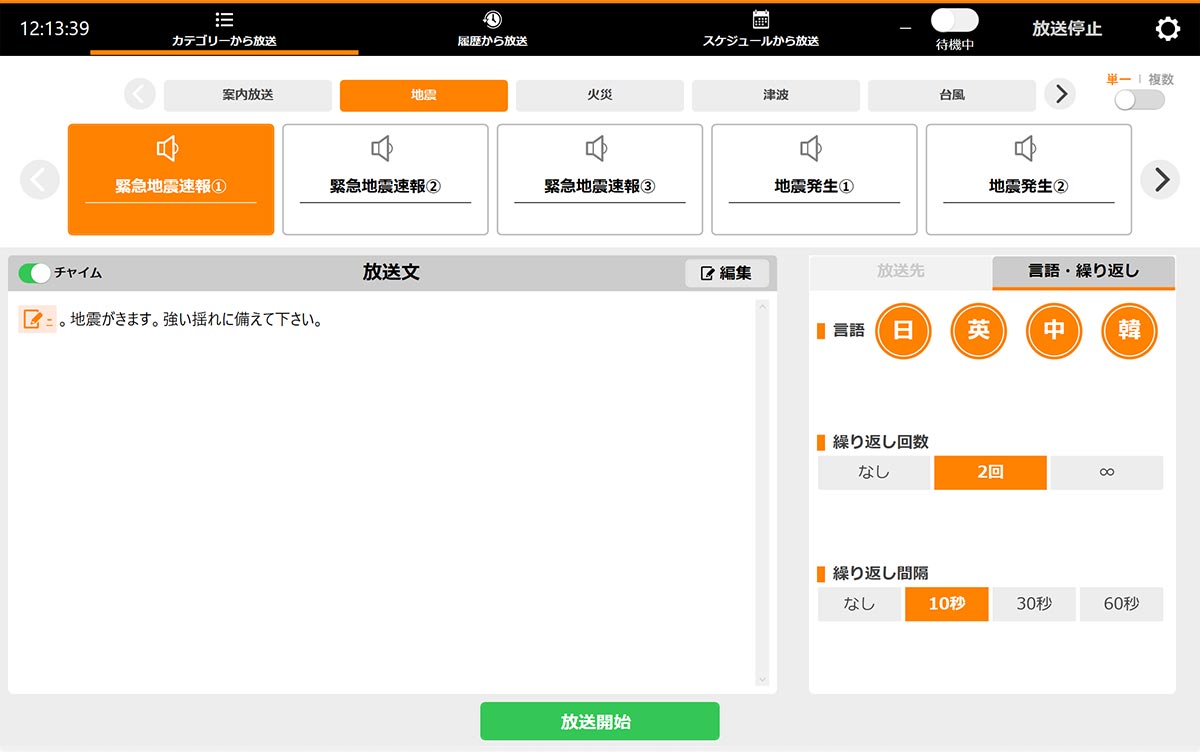Open the 放送先 tab
Image resolution: width=1200 pixels, height=752 pixels.
click(x=900, y=271)
